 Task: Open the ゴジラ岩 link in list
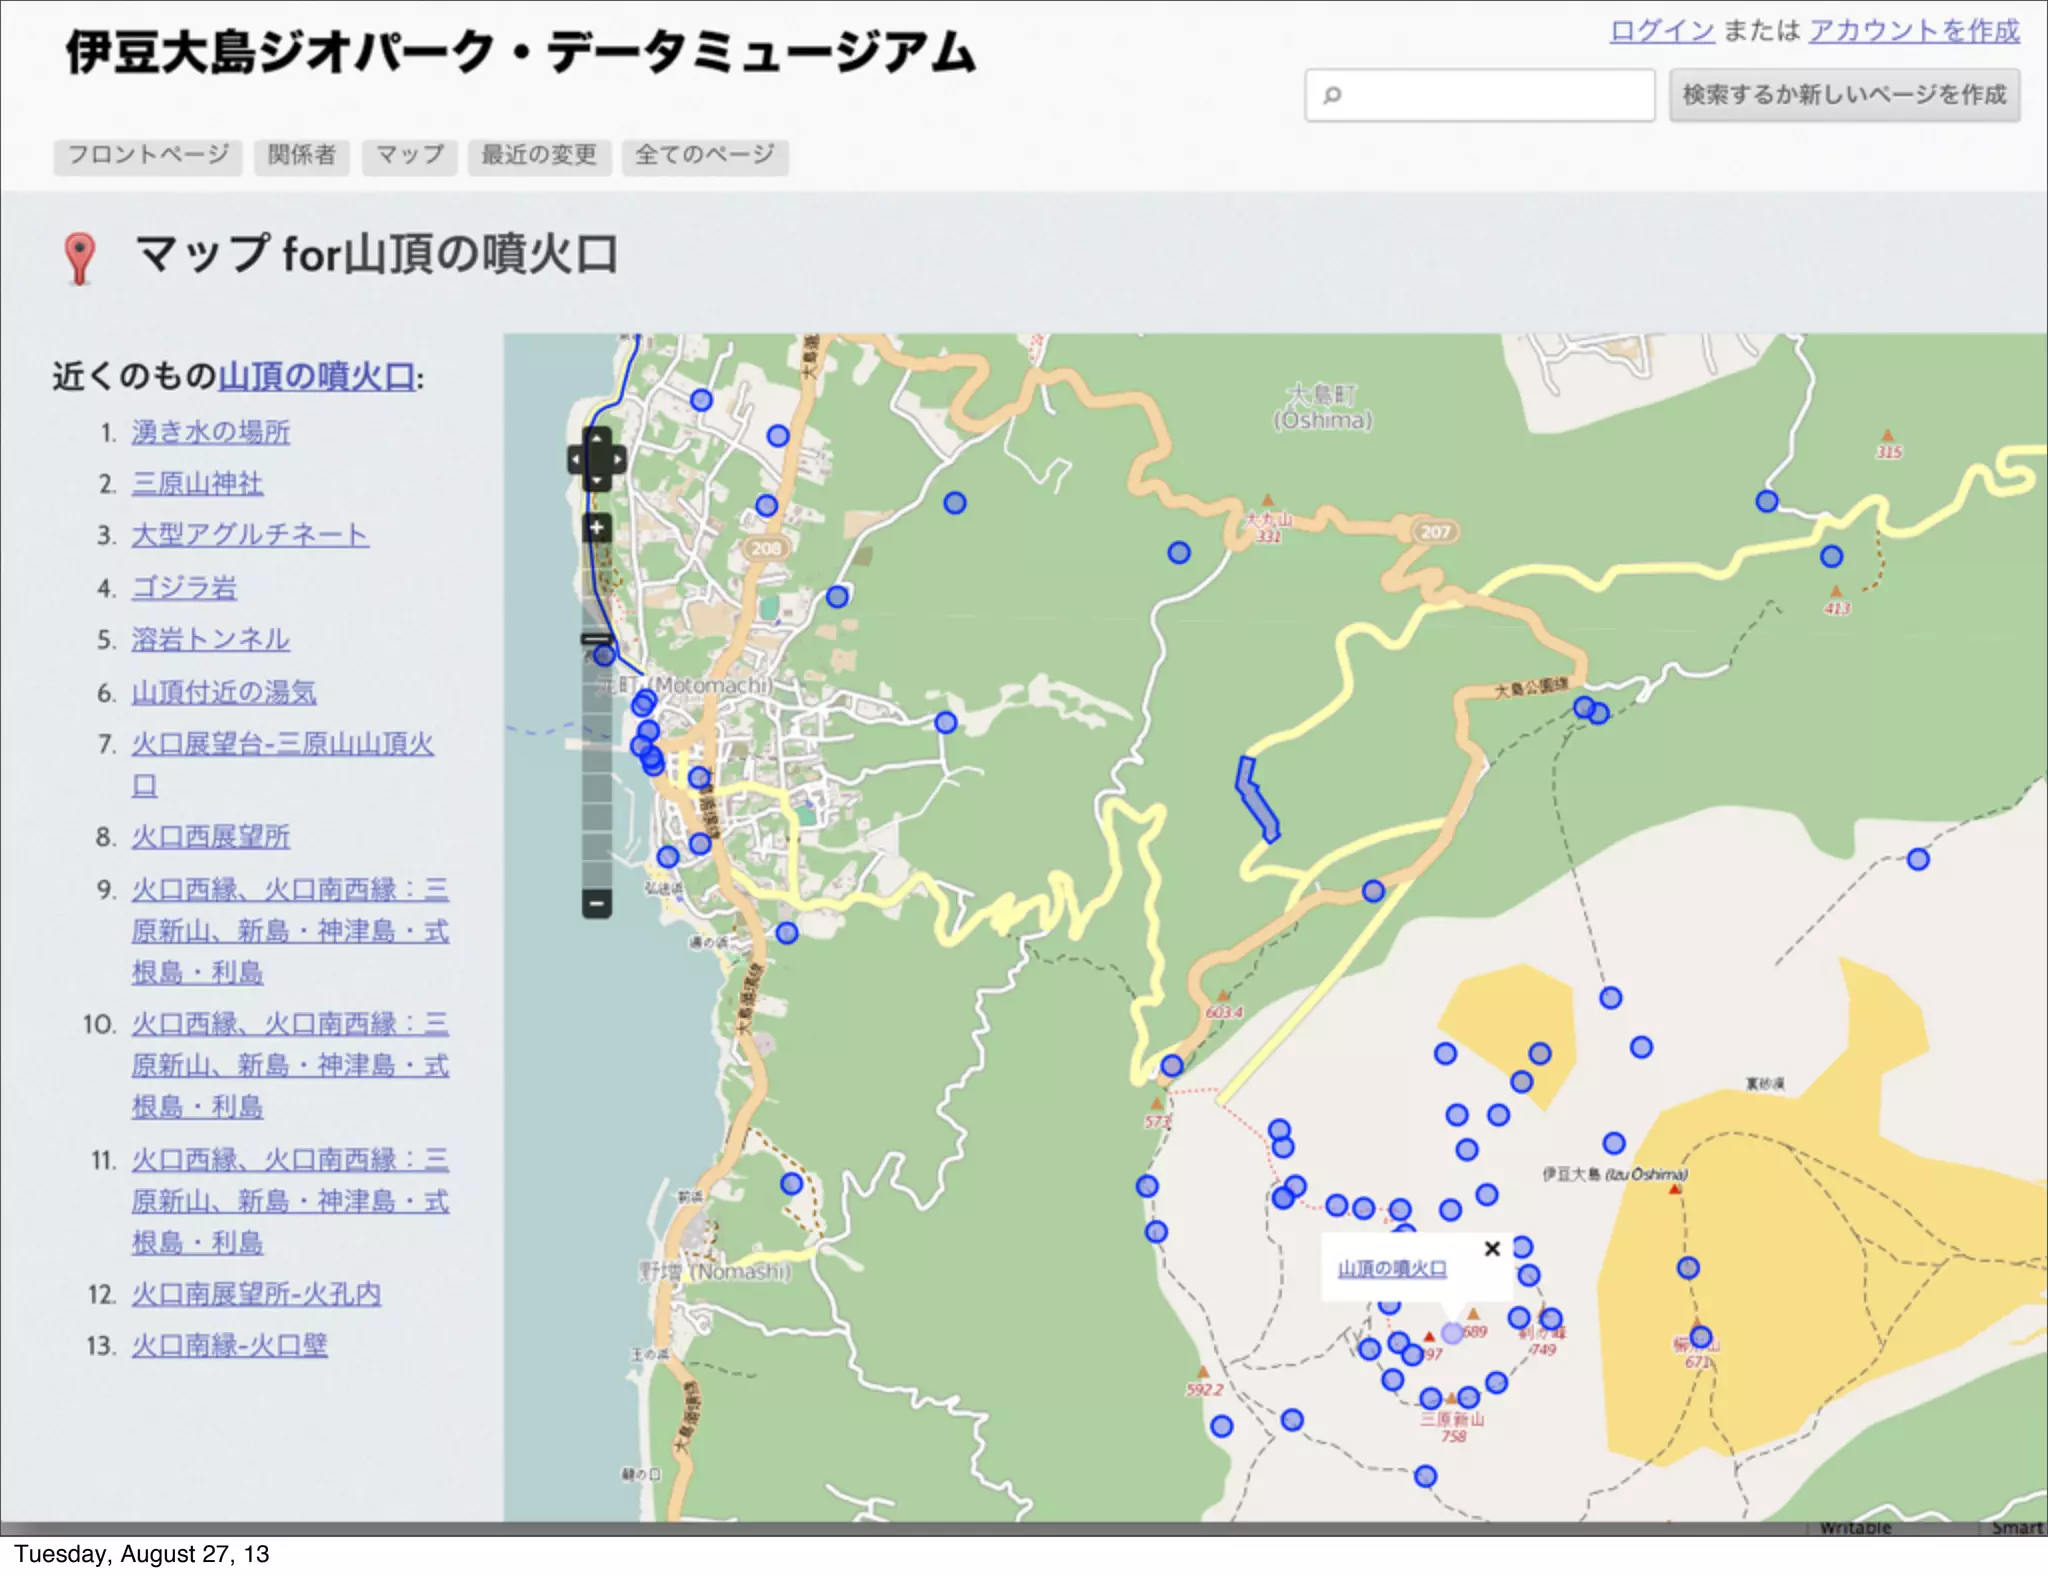pos(185,588)
